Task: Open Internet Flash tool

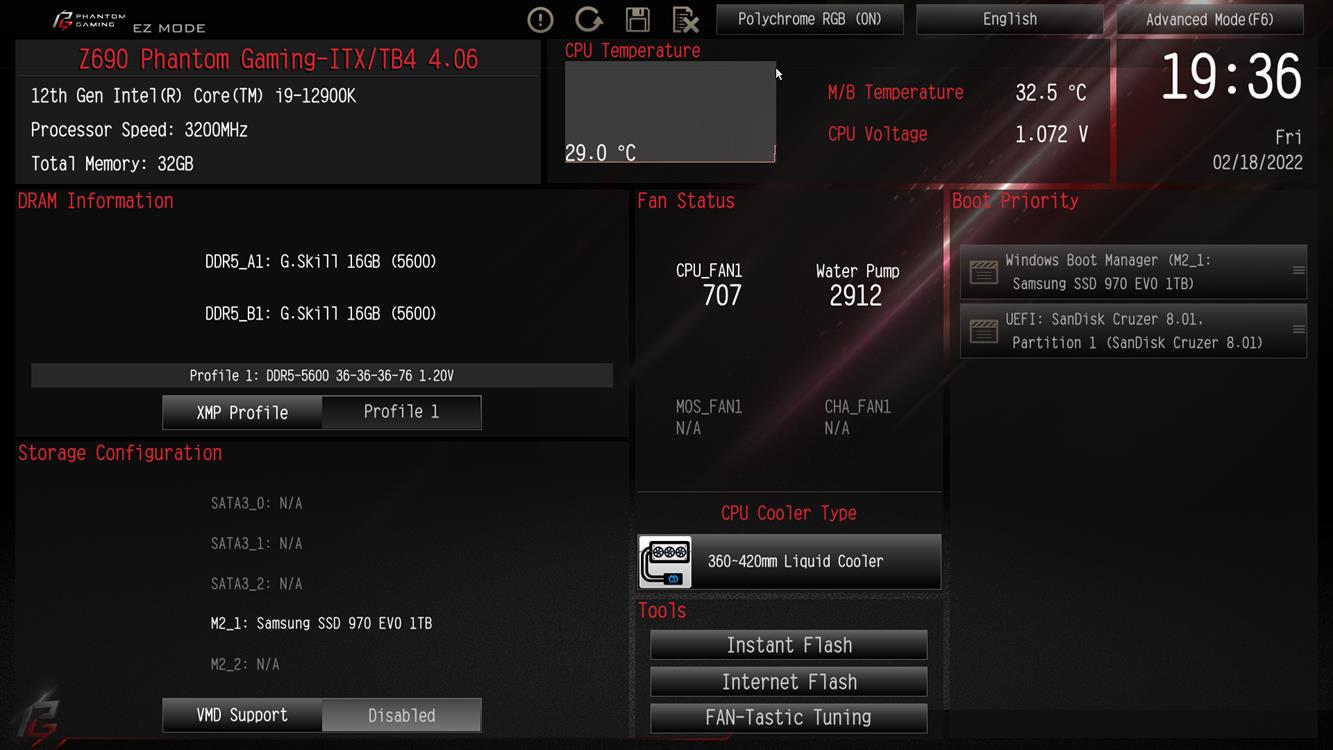Action: 789,682
